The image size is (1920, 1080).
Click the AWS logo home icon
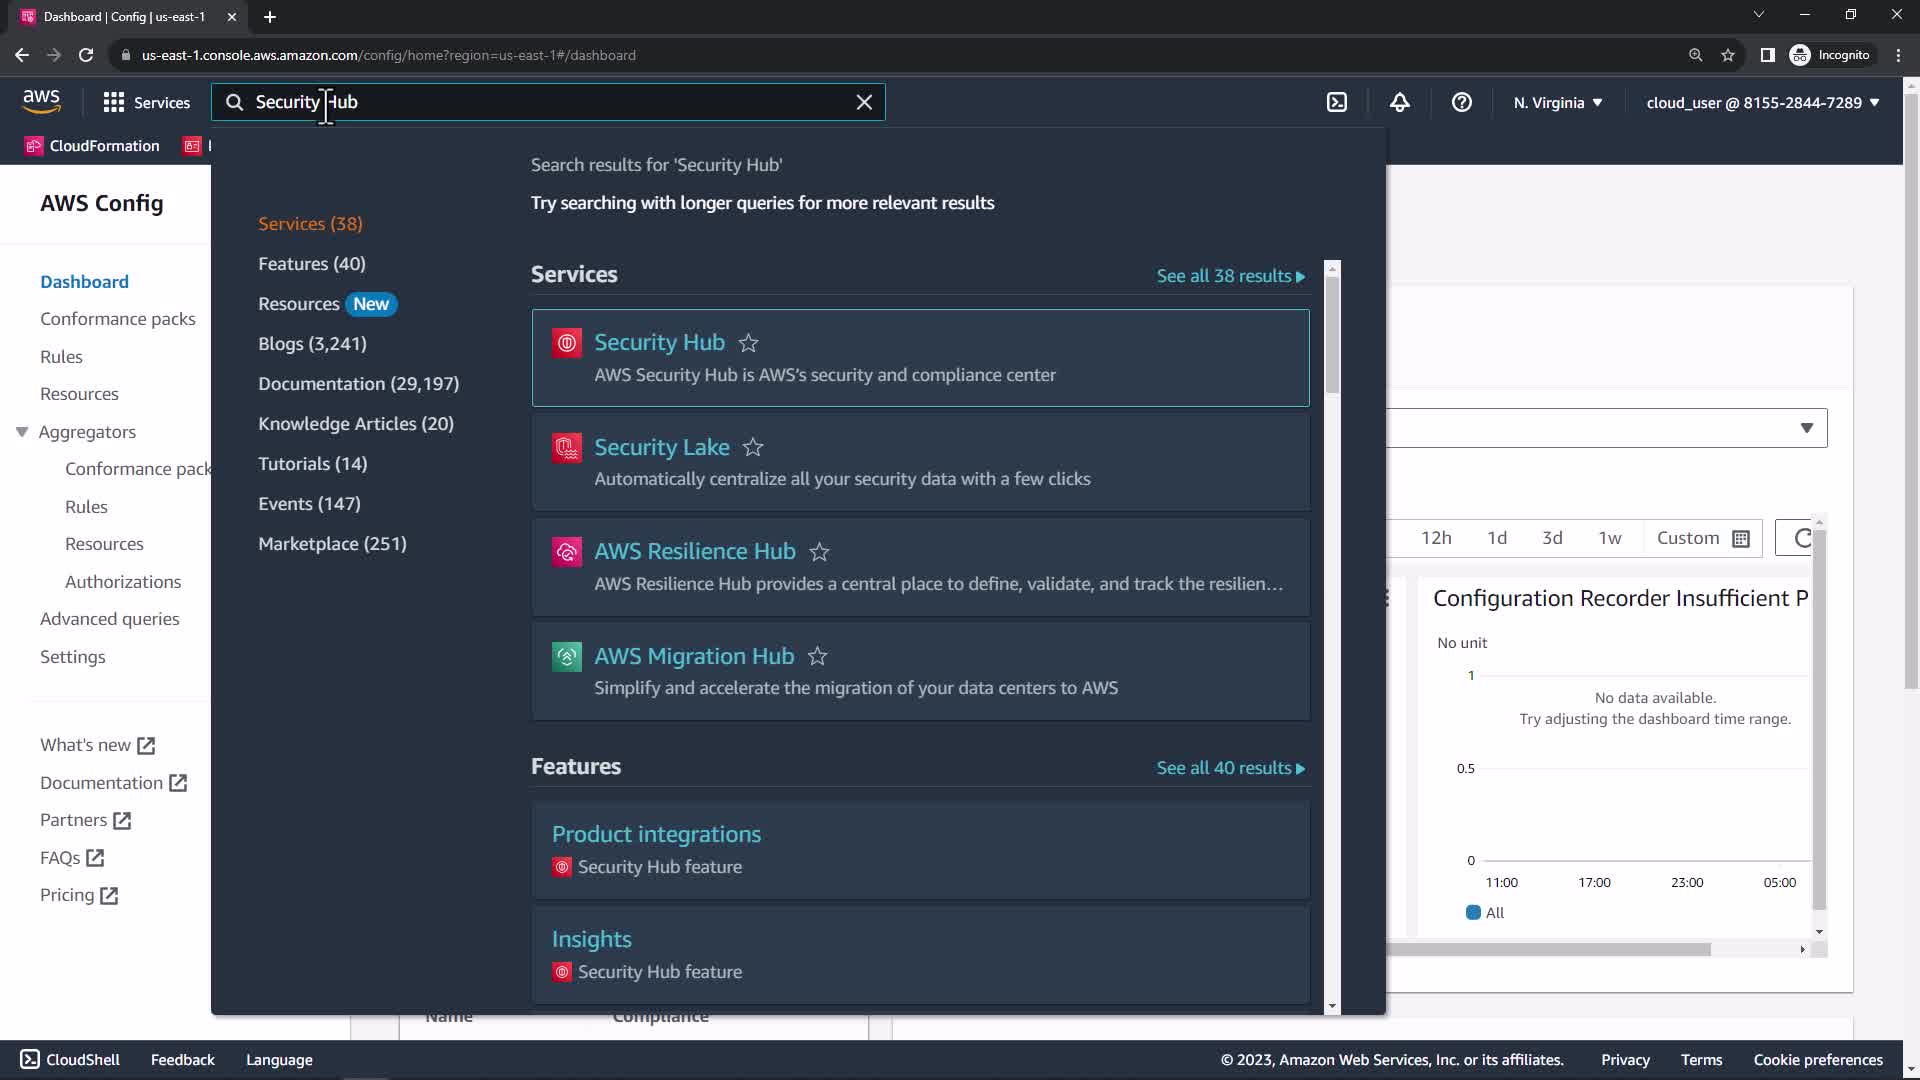click(41, 101)
